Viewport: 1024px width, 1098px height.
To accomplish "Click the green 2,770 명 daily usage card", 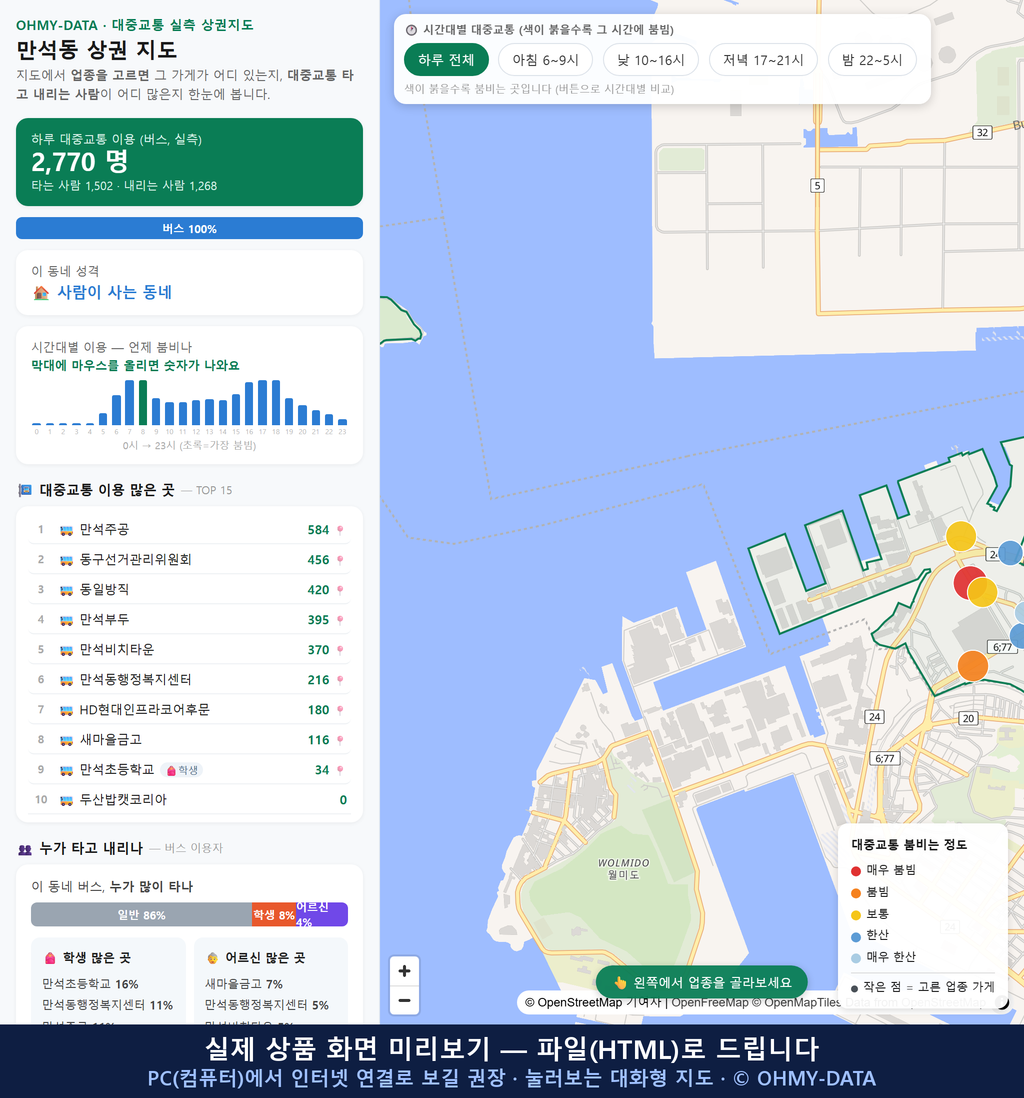I will 189,162.
